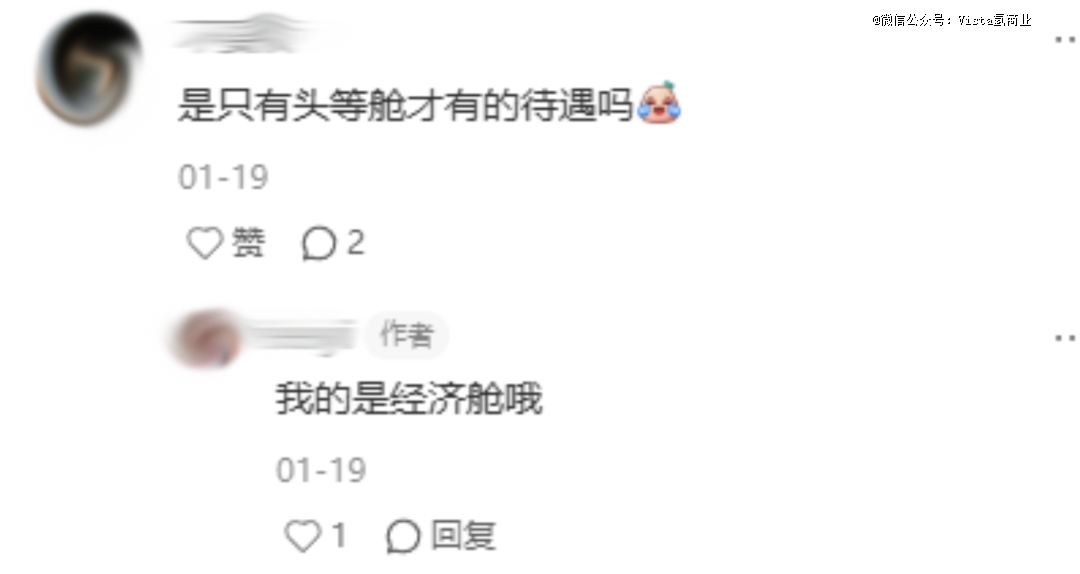Open the author's small reply avatar
This screenshot has height=574, width=1080.
pyautogui.click(x=206, y=338)
